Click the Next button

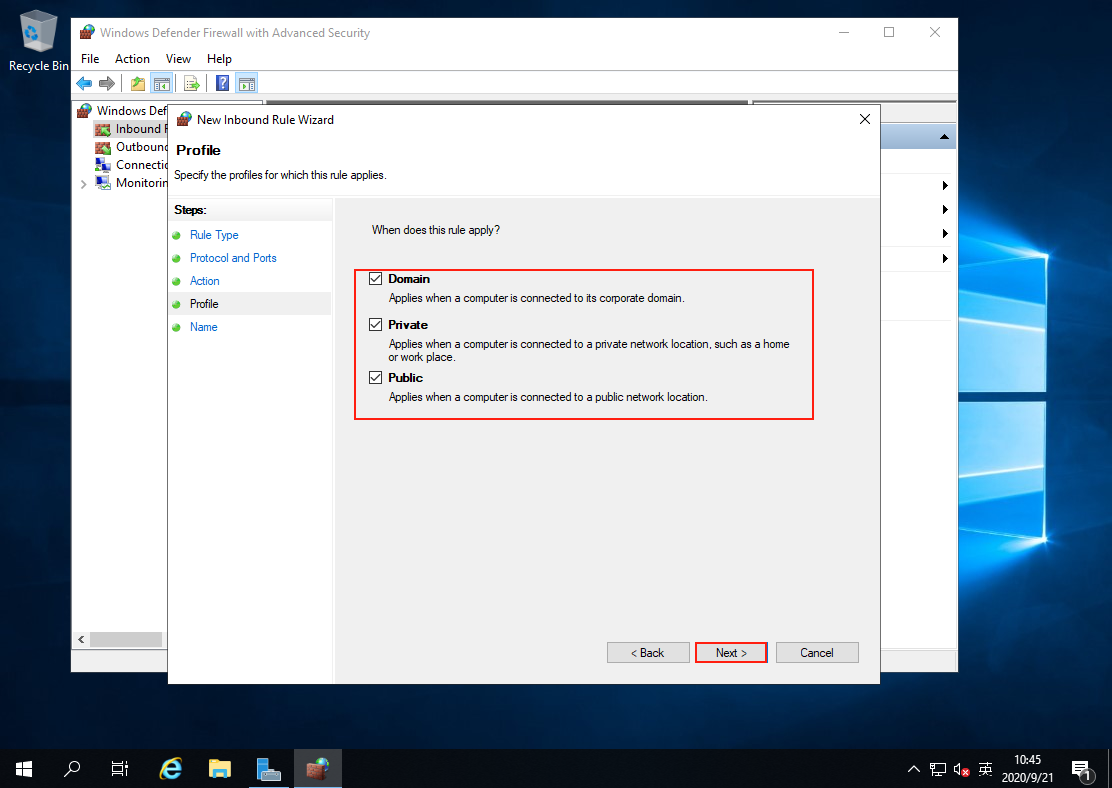tap(731, 653)
